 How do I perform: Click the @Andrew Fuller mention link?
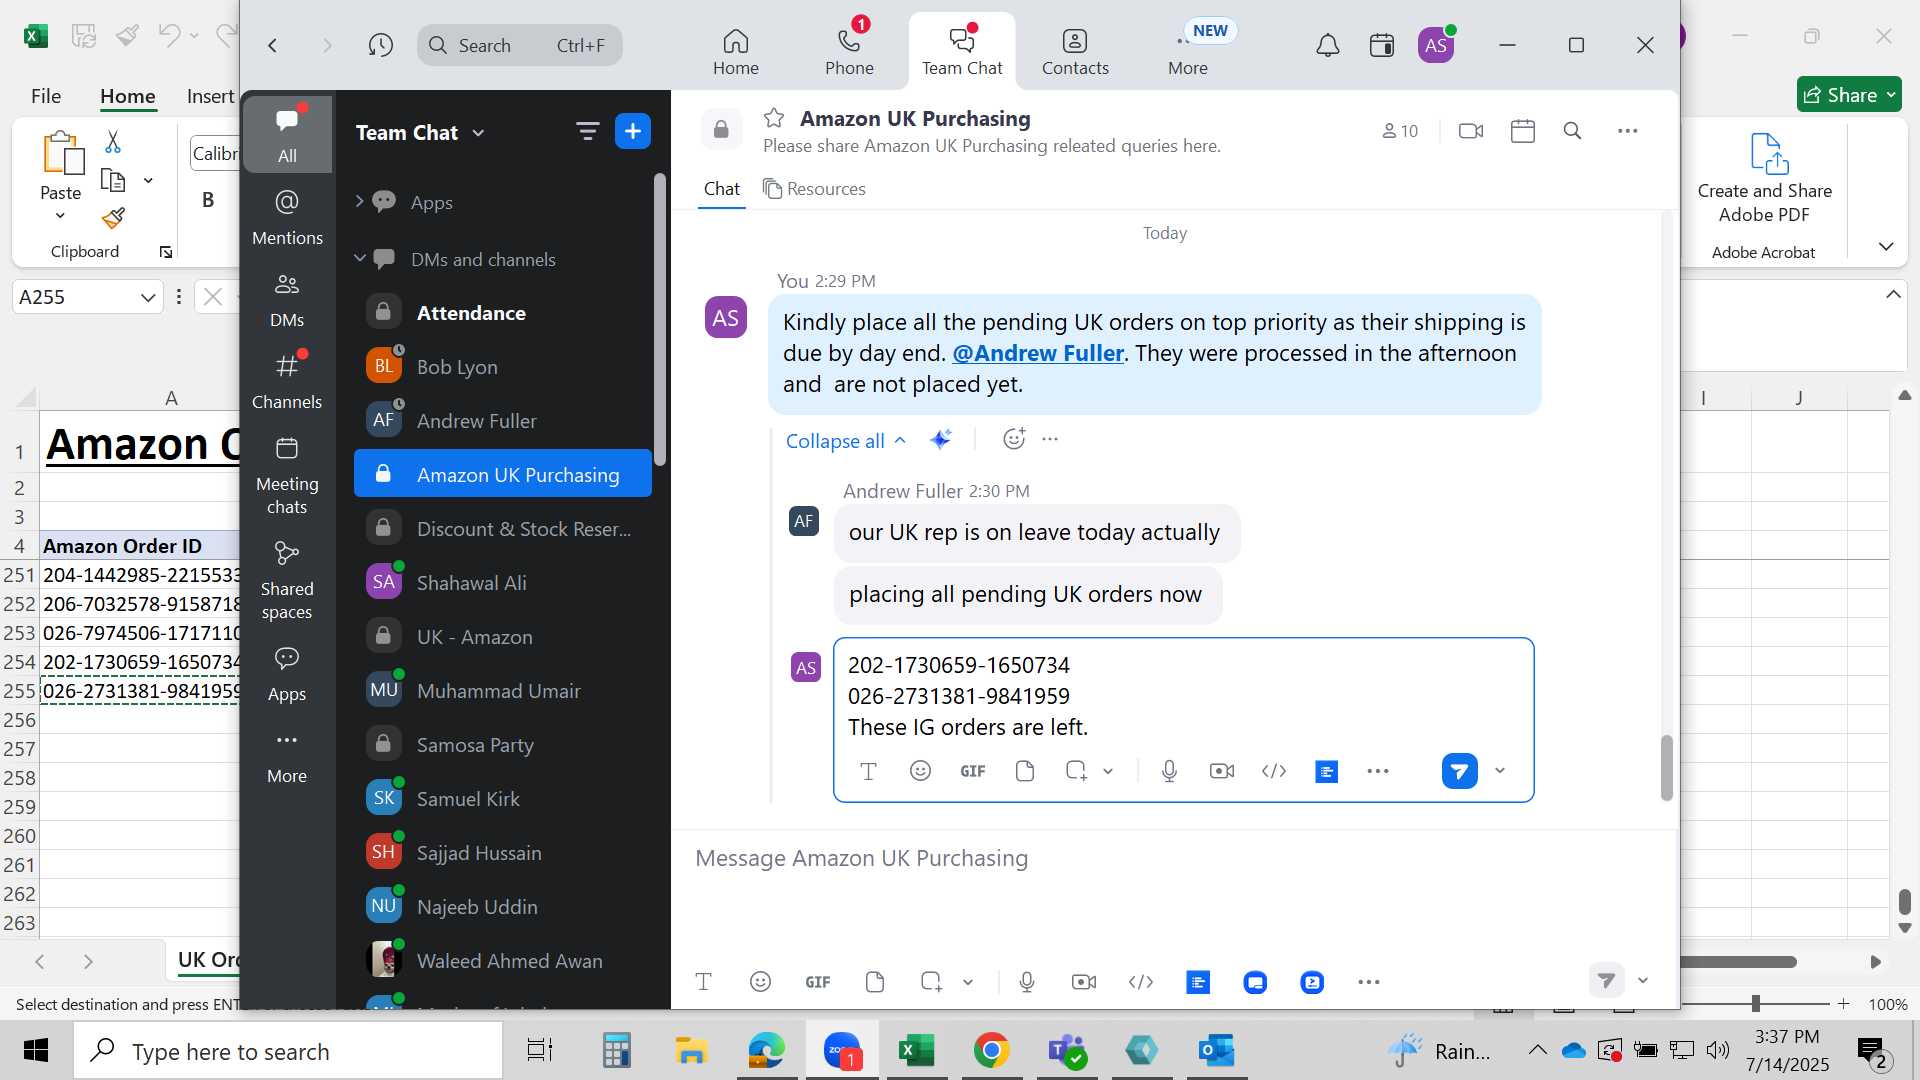tap(1037, 353)
